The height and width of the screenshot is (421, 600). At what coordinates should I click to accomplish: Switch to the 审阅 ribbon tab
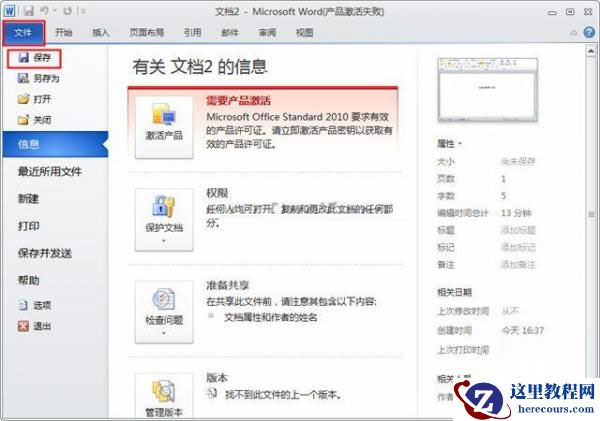coord(267,33)
